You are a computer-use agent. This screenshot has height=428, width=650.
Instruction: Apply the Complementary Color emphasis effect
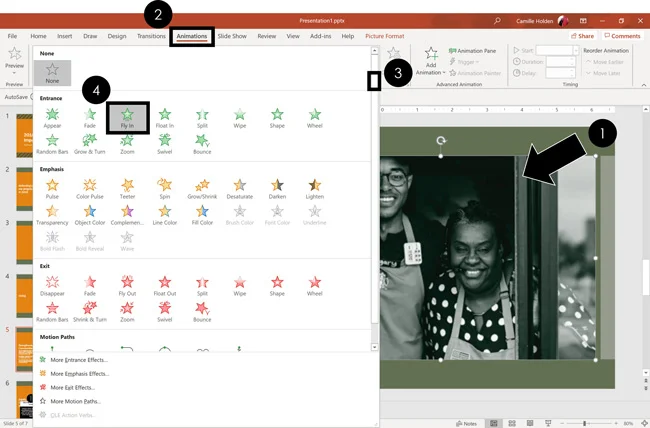127,215
